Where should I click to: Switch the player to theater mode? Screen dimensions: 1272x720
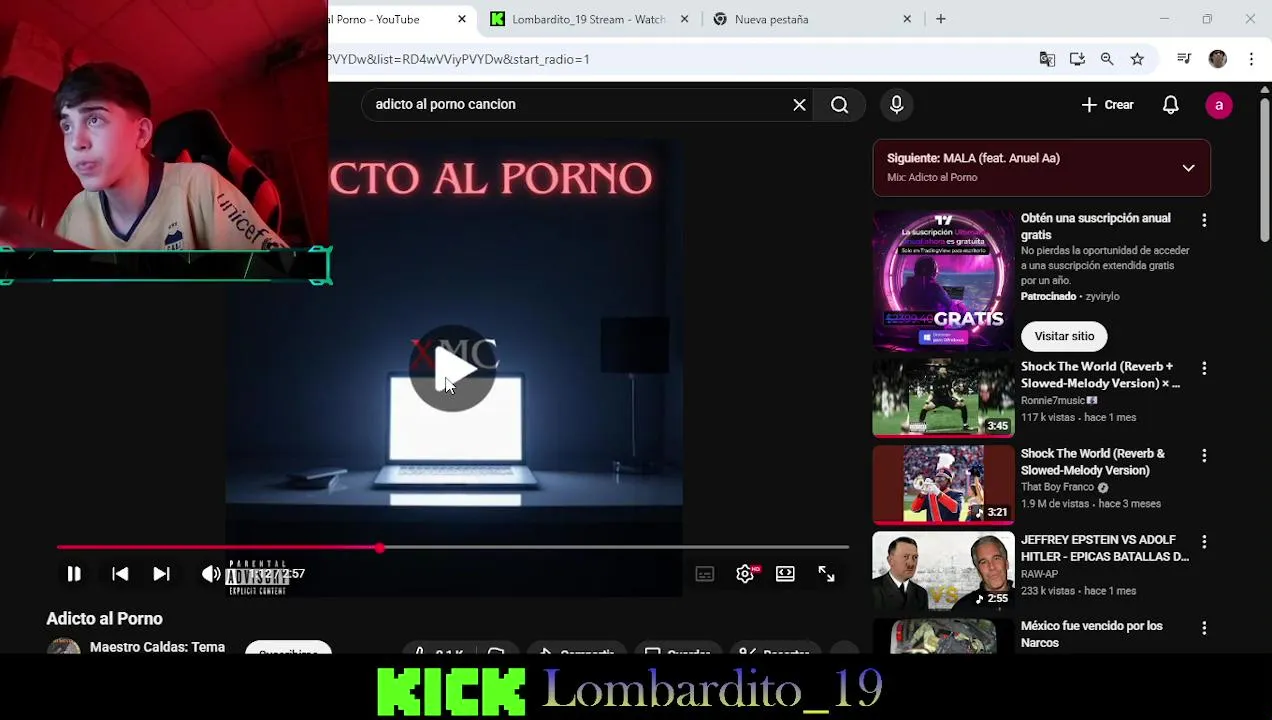tap(785, 574)
